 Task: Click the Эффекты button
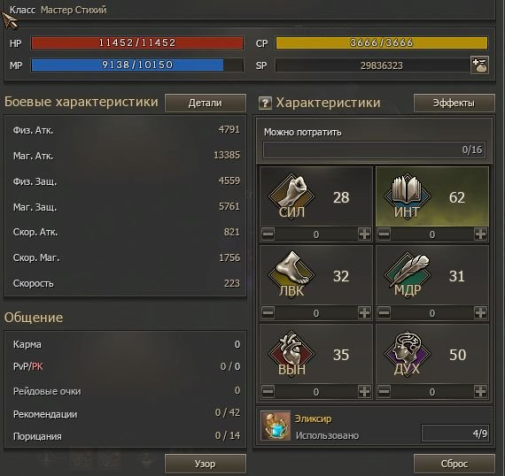tap(454, 103)
